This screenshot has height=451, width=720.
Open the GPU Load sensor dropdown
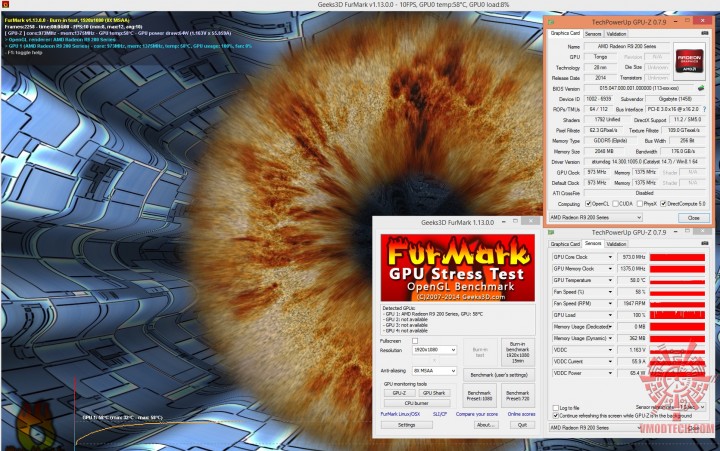point(610,315)
